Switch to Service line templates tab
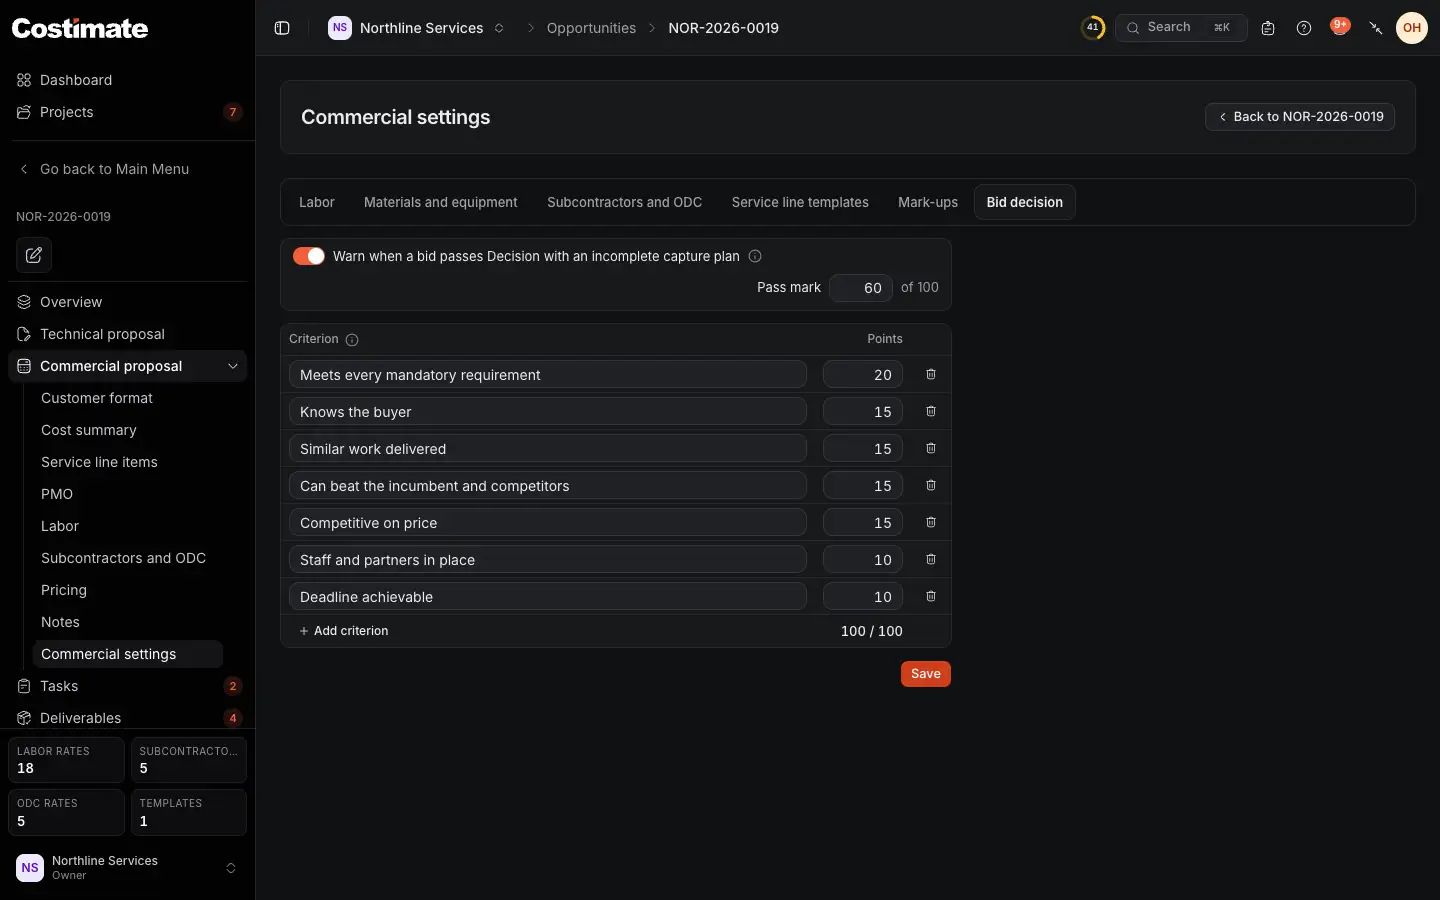 [x=800, y=202]
